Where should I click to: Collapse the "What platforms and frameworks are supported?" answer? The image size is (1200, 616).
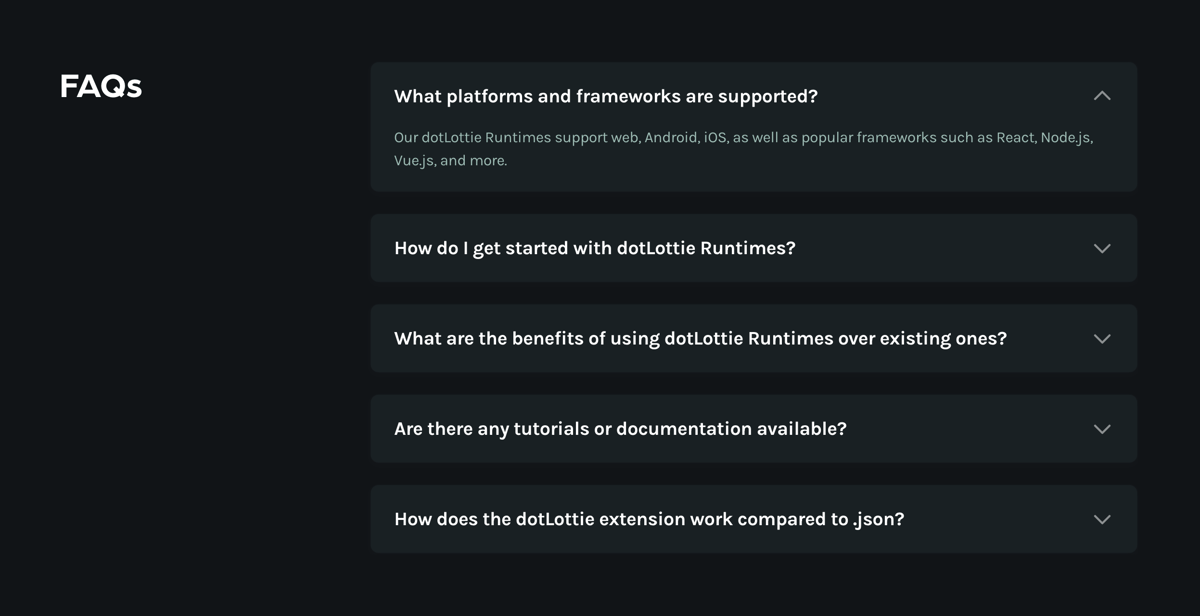click(1101, 95)
